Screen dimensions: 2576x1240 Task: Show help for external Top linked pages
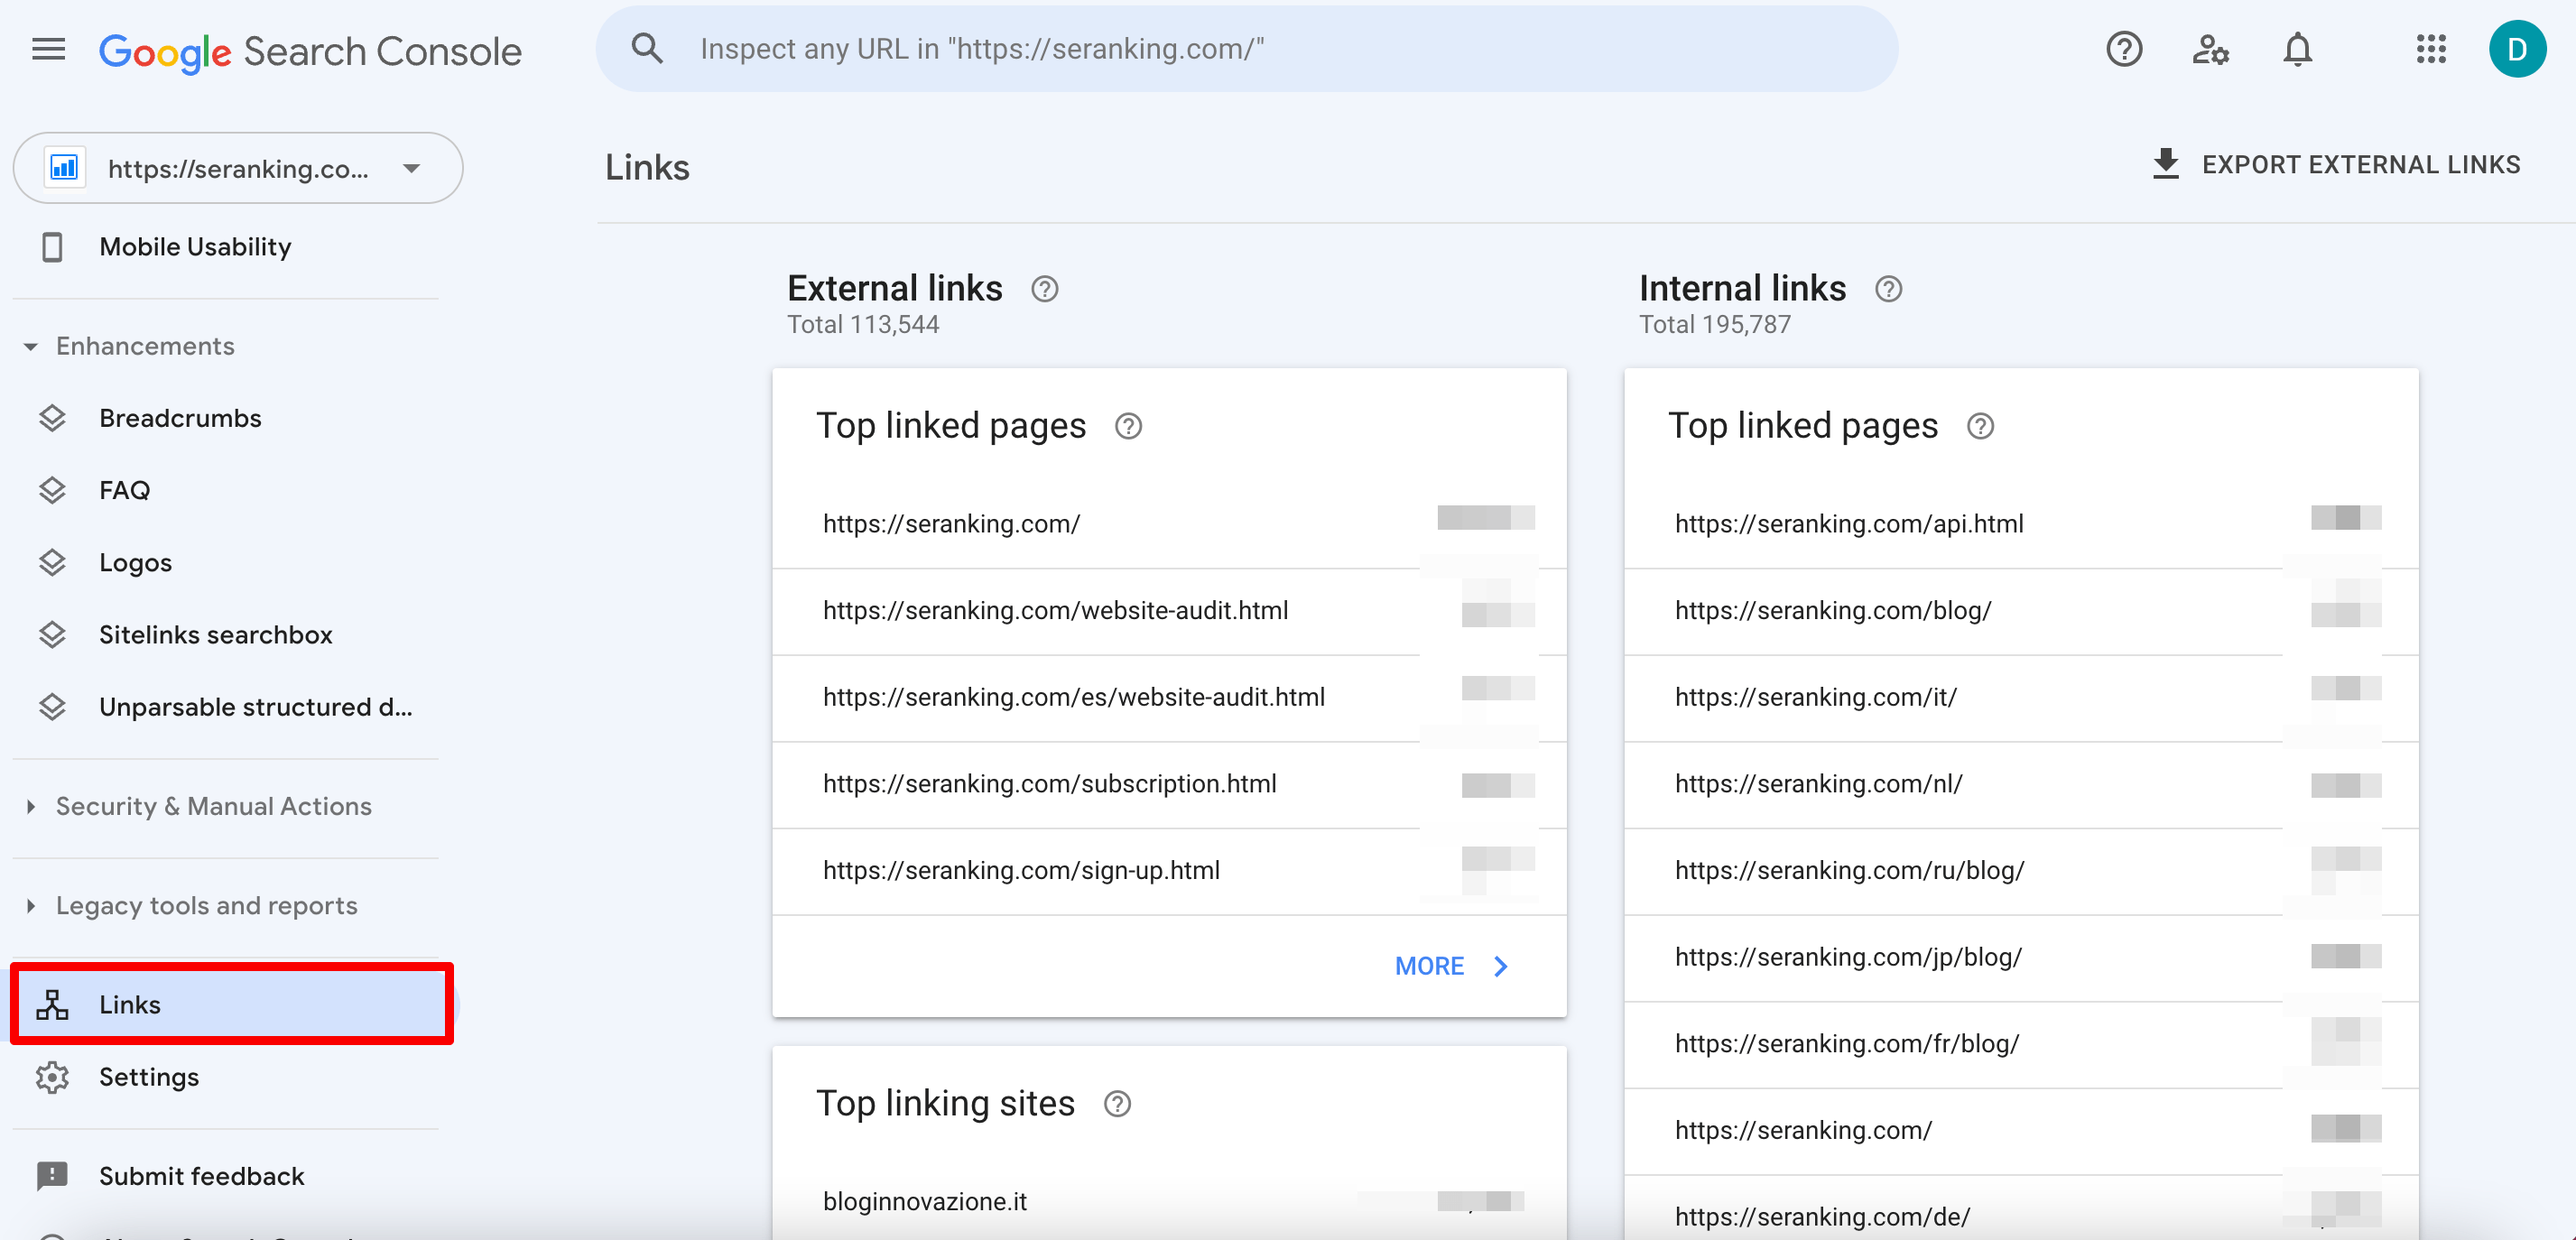1128,426
